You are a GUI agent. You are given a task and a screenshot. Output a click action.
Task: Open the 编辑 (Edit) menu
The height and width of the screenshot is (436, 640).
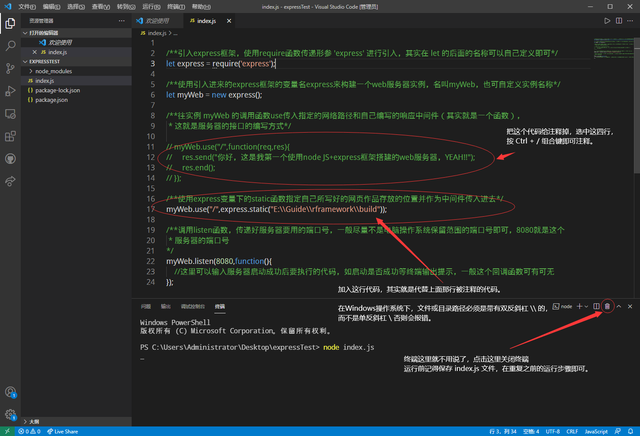click(x=51, y=7)
